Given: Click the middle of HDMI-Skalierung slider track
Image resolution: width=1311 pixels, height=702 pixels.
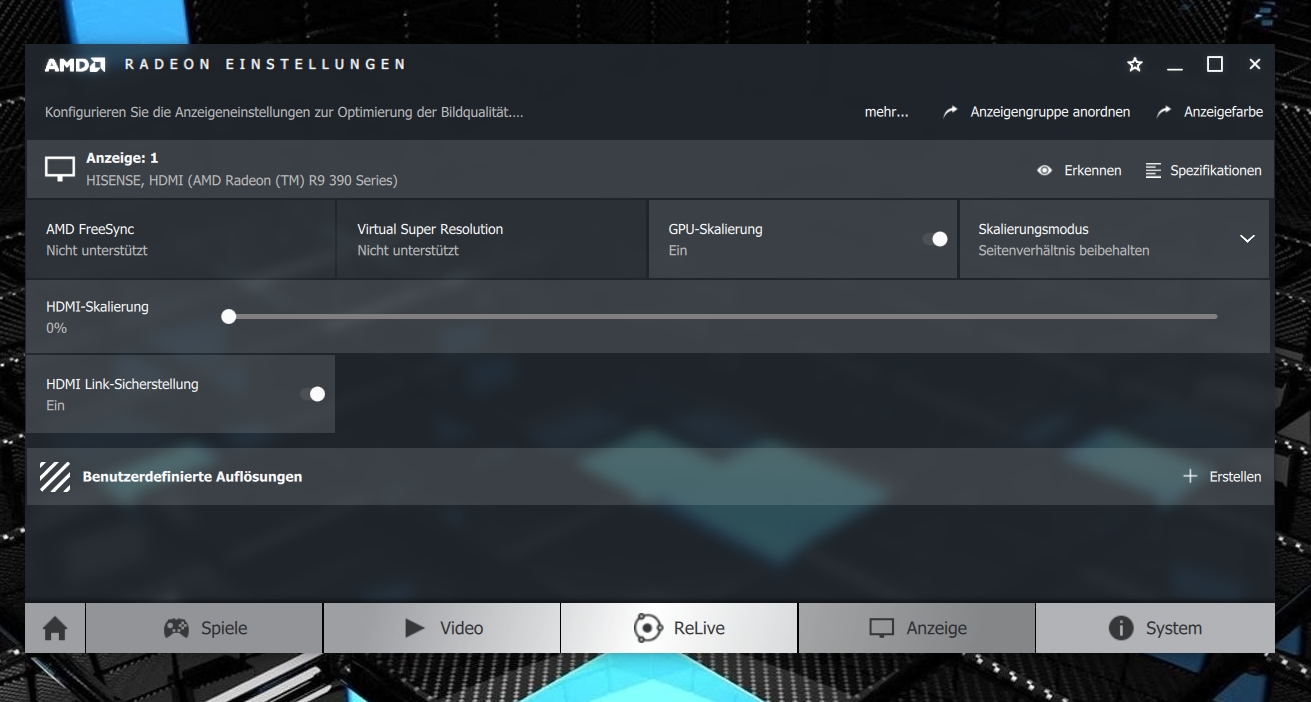Looking at the screenshot, I should point(723,316).
